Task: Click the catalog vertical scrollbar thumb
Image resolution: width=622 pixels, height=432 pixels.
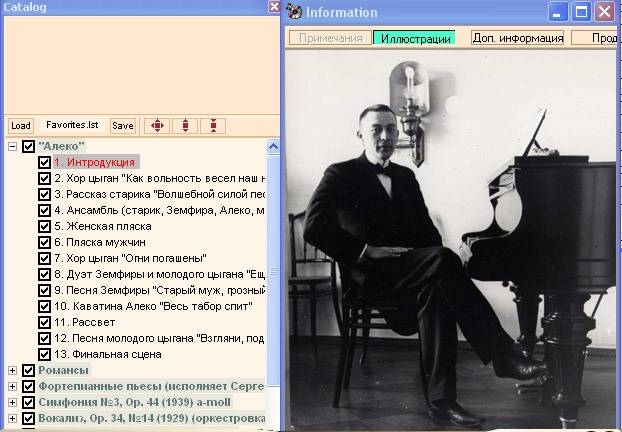Action: [273, 271]
